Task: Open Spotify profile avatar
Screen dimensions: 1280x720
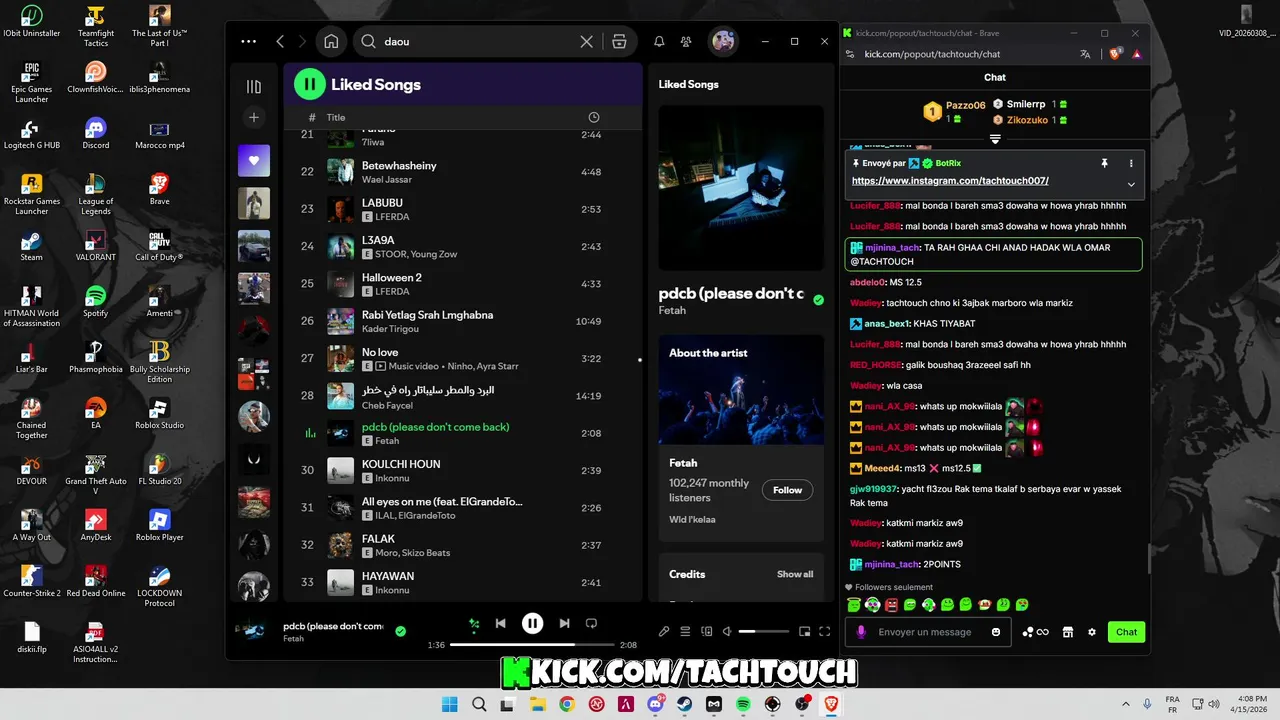Action: coord(722,41)
